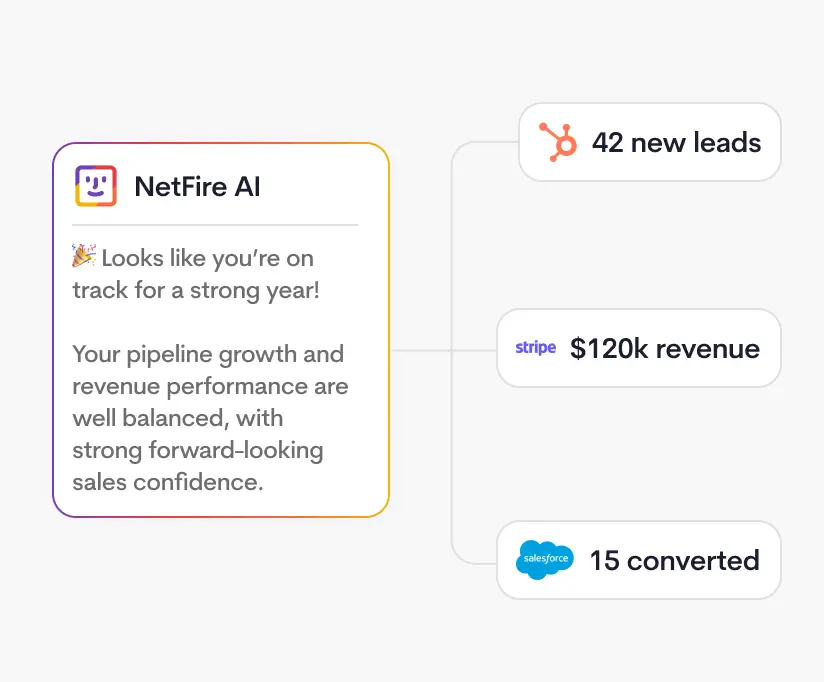Select the "NetFire AI" heading text
824x682 pixels.
pos(197,187)
